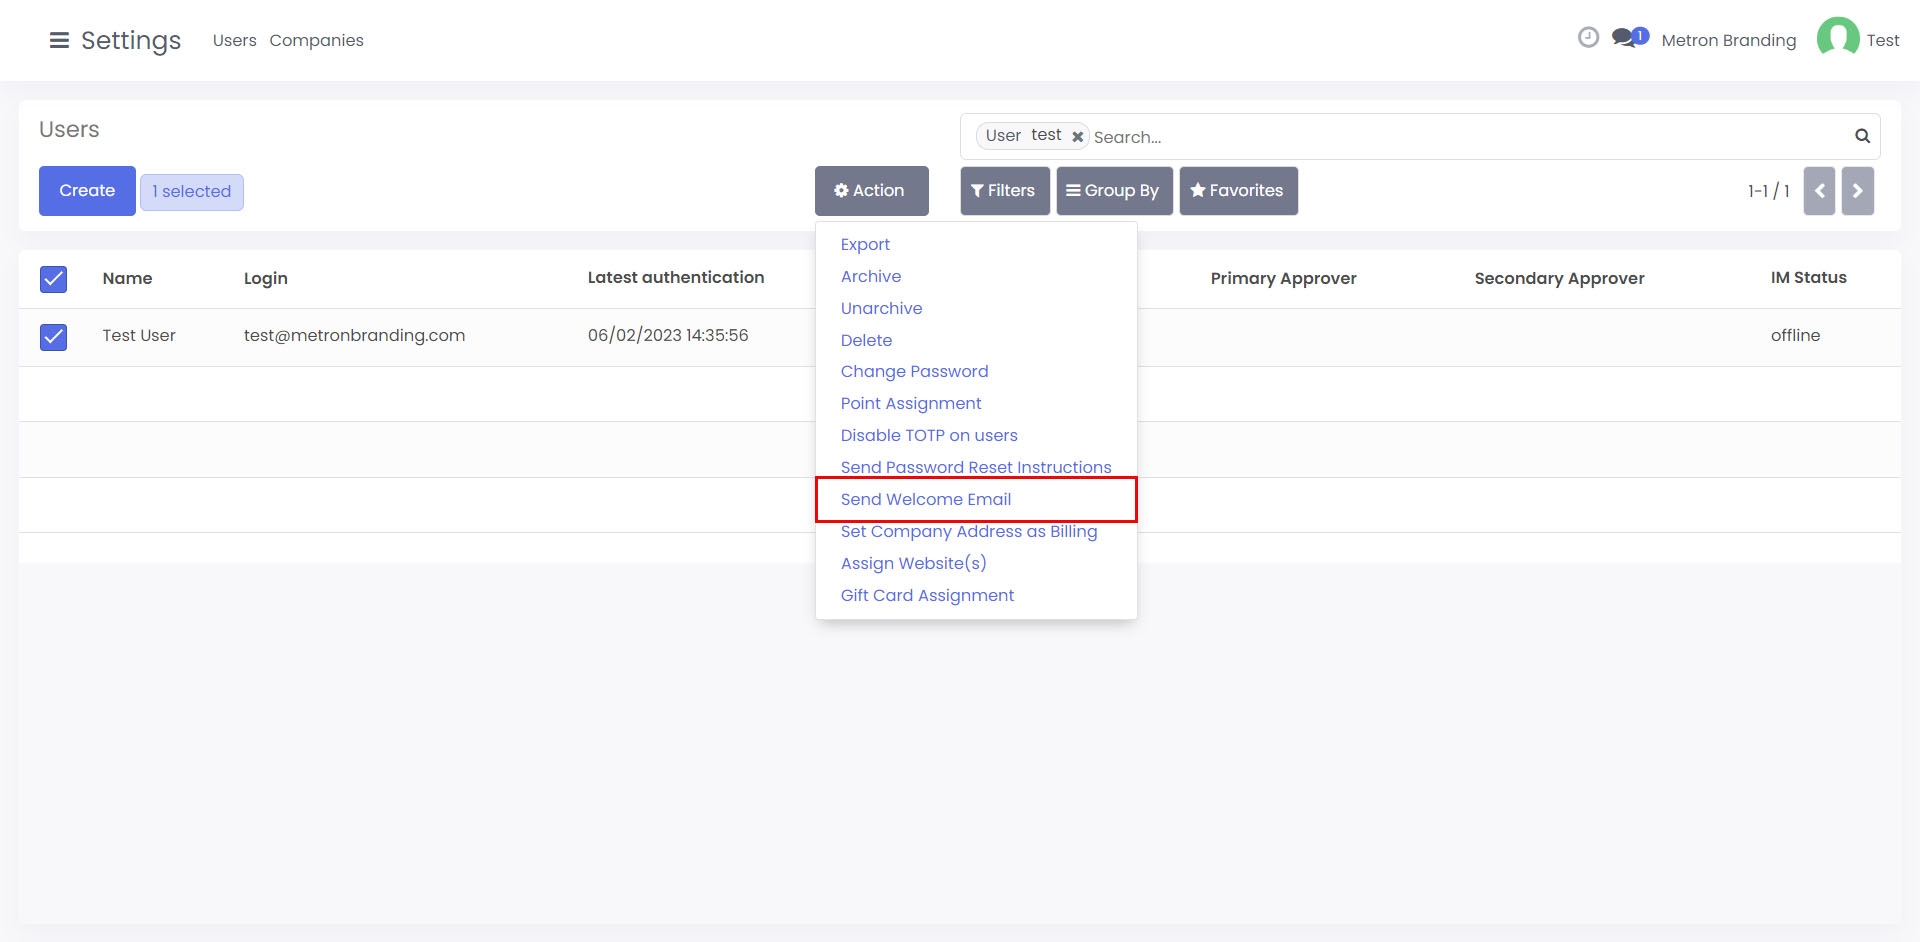Open the conversations chat bubble icon
Screen dimensions: 1920x942
point(1624,39)
